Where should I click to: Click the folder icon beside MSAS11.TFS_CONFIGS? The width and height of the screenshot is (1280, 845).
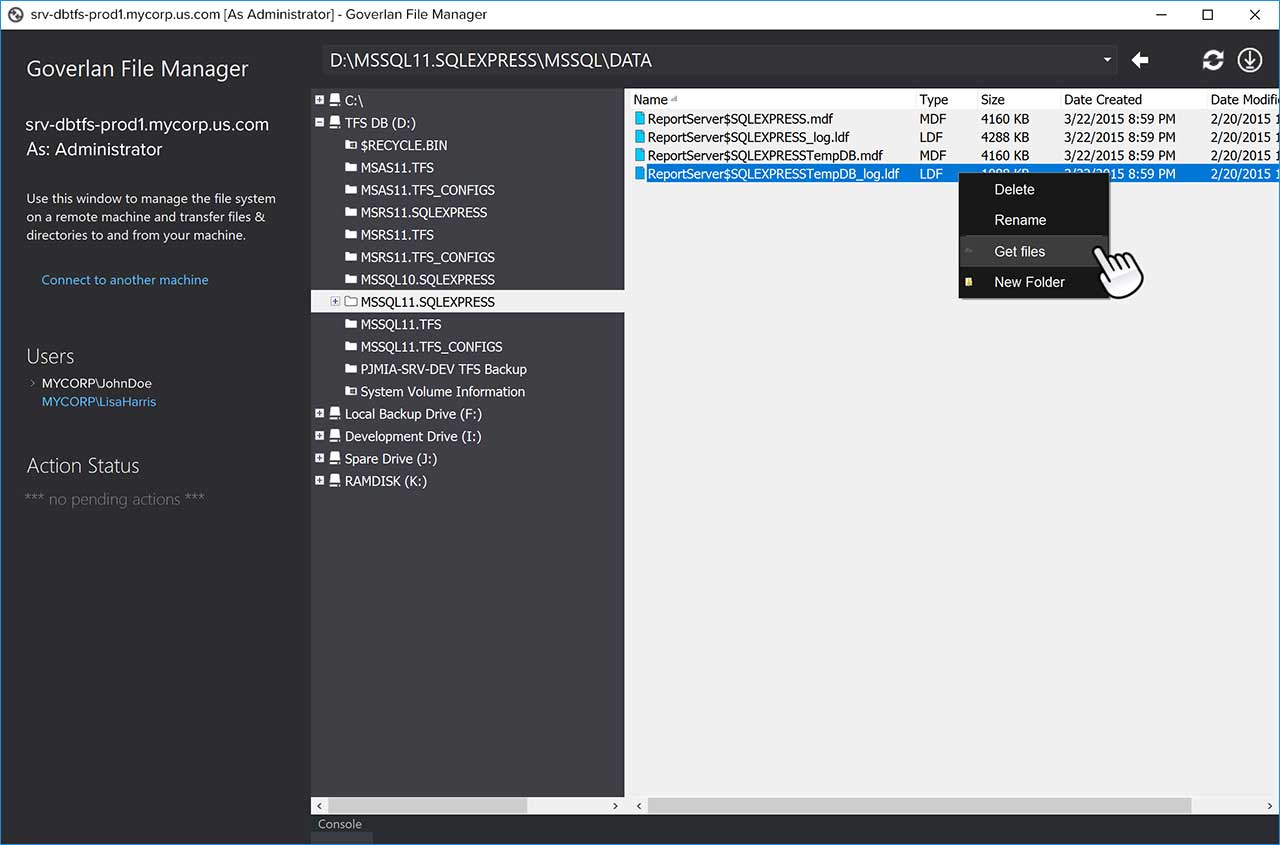pyautogui.click(x=351, y=190)
